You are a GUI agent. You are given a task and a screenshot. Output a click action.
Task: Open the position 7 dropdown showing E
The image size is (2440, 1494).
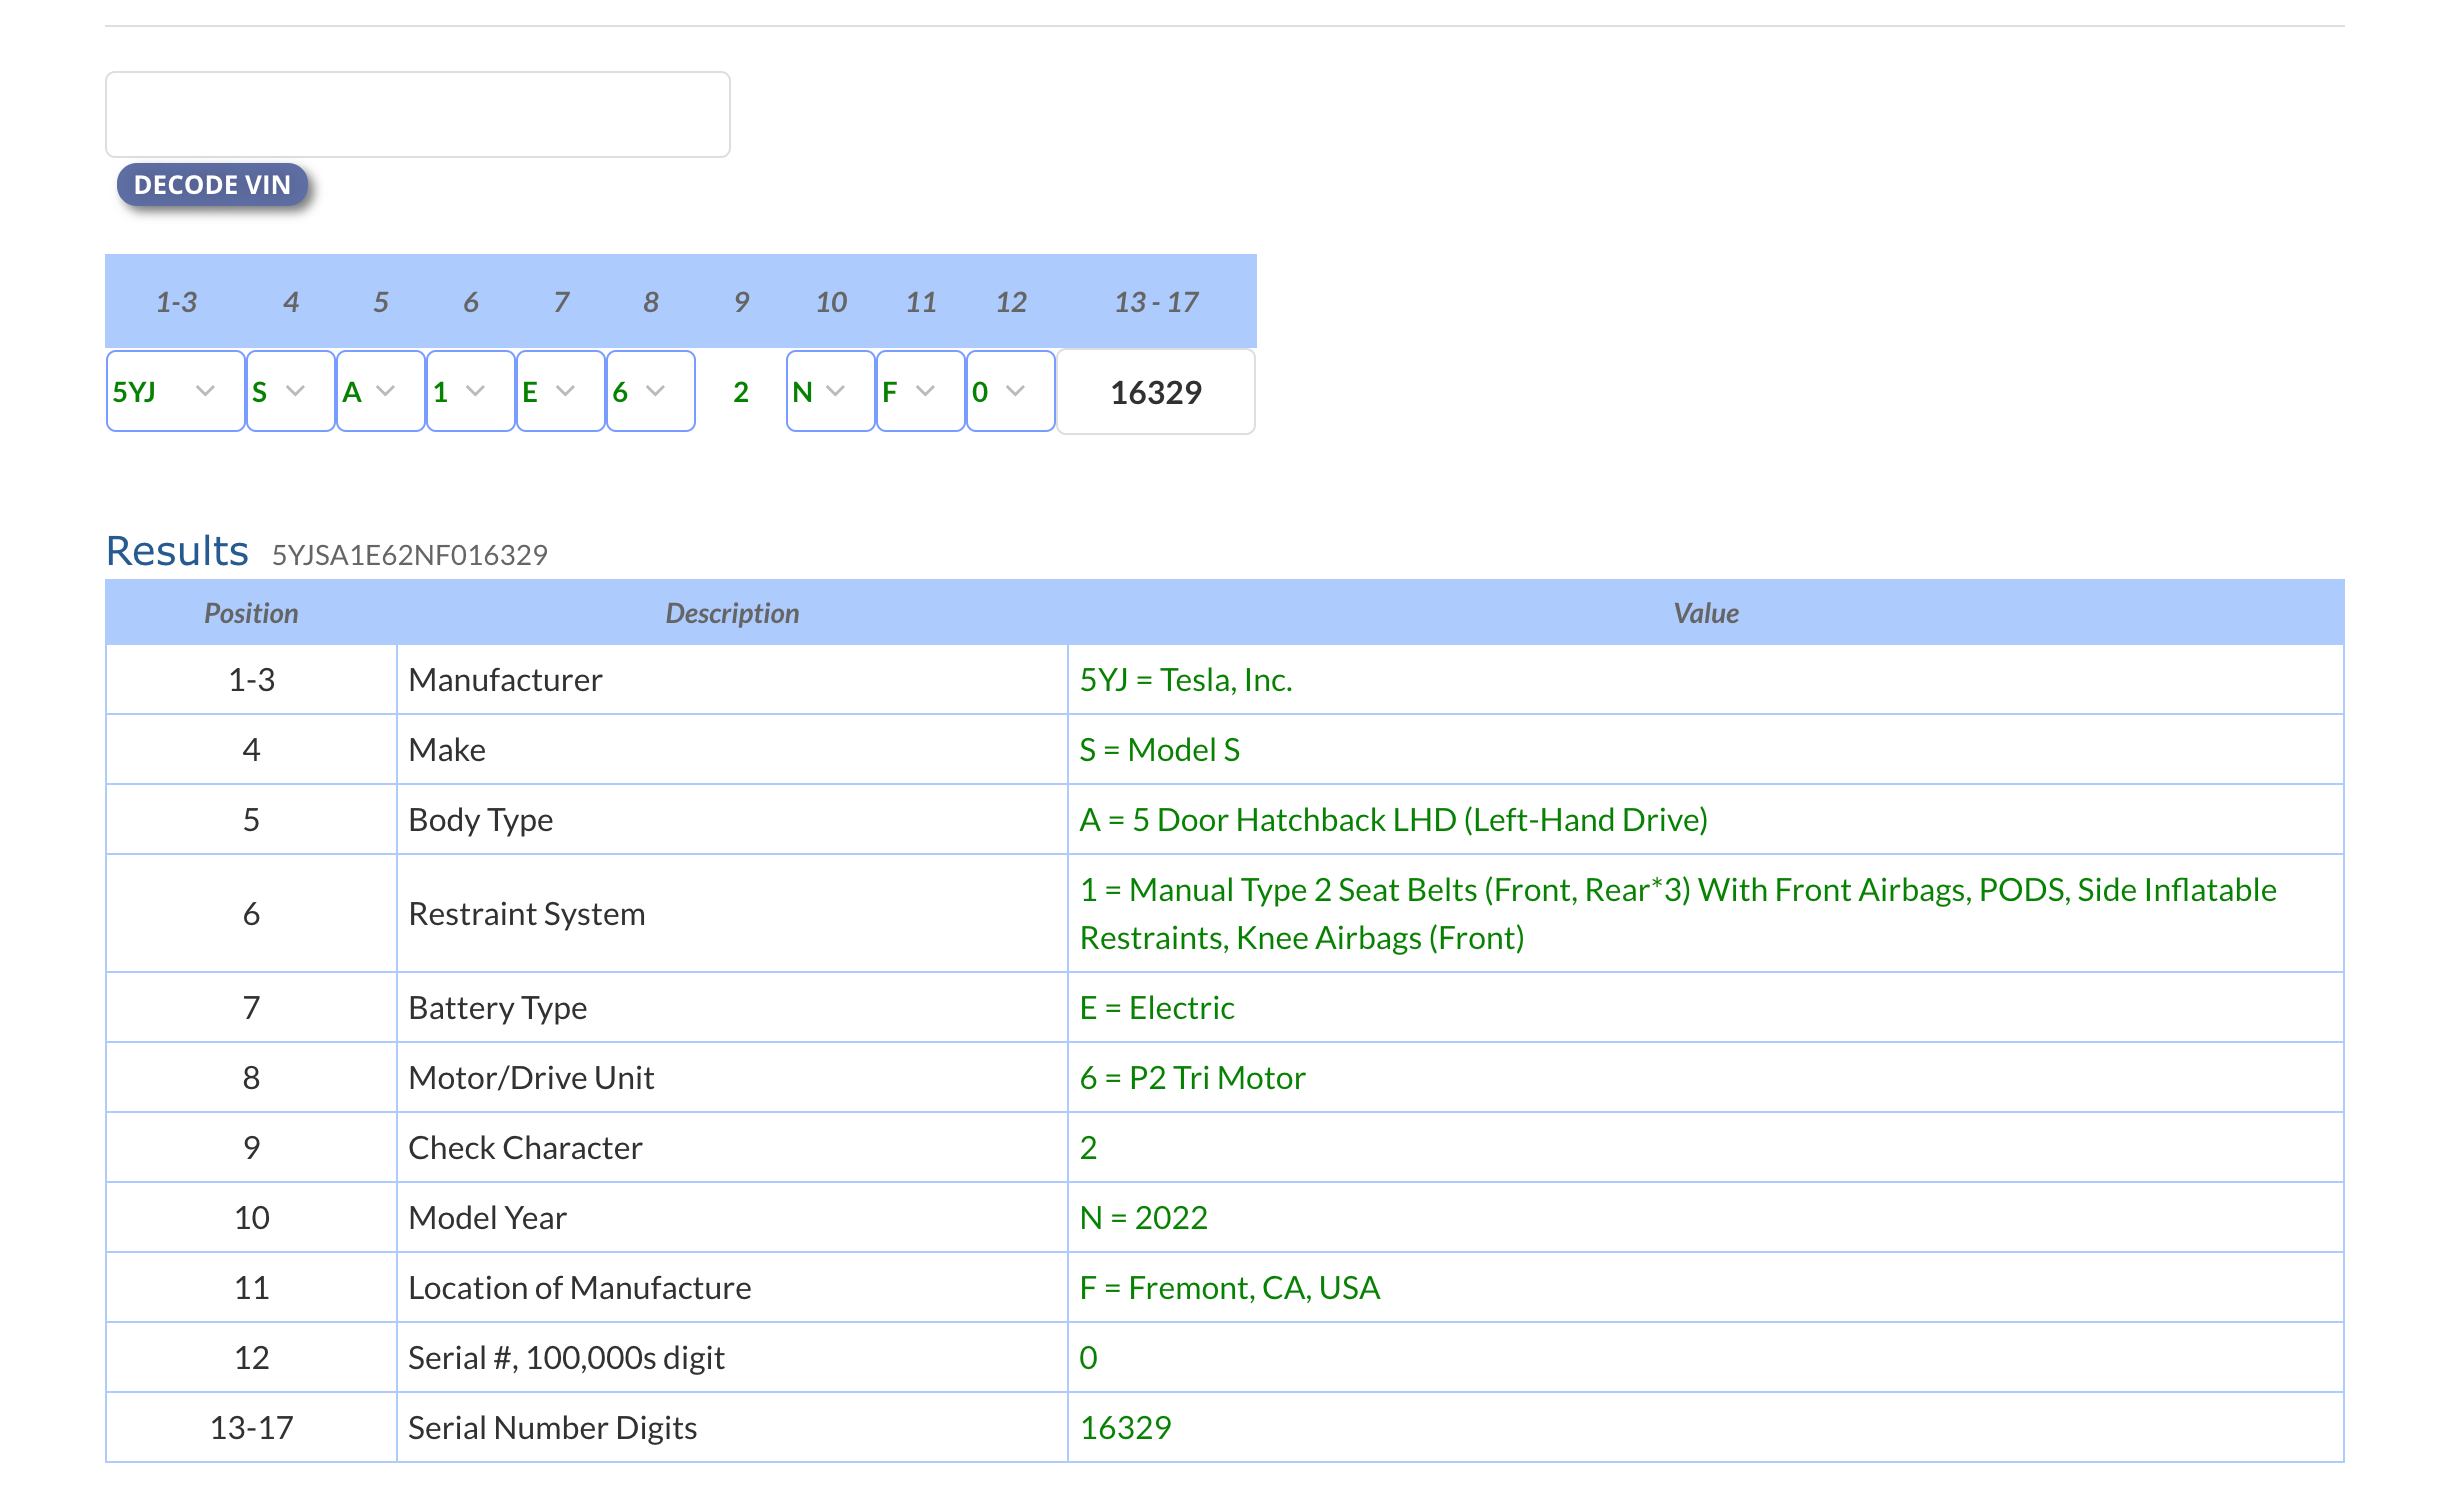560,391
